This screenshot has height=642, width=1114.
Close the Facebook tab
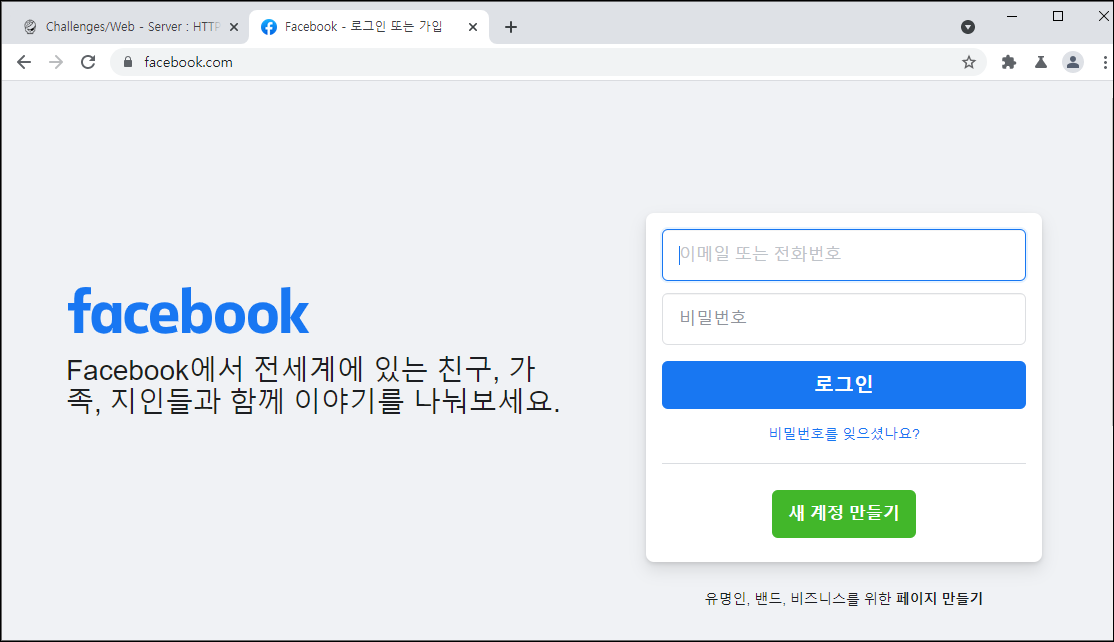(472, 27)
